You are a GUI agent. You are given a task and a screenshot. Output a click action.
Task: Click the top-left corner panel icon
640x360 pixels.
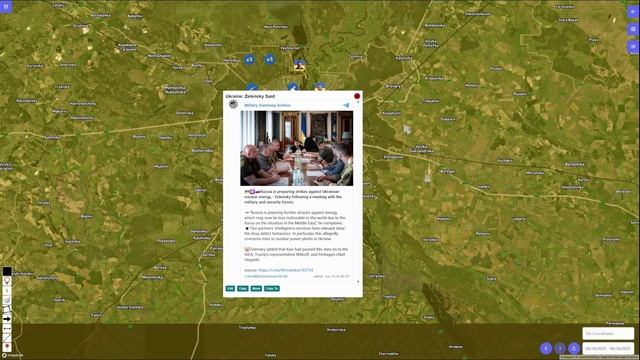click(6, 6)
